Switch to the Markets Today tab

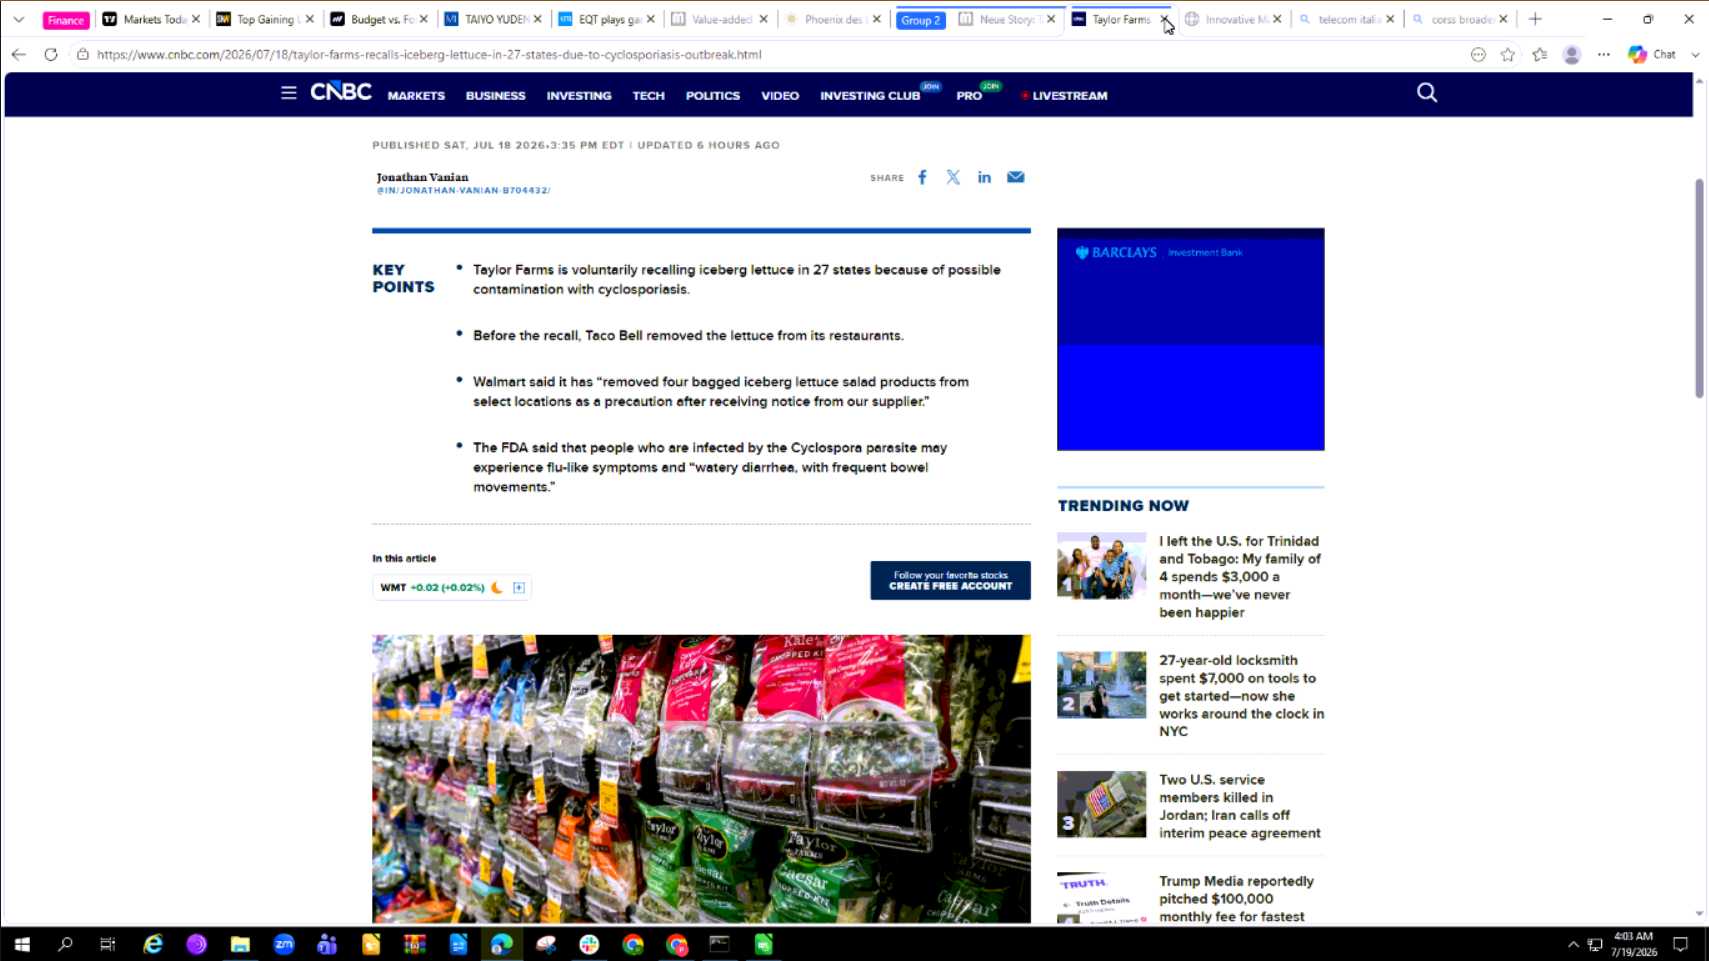[151, 19]
